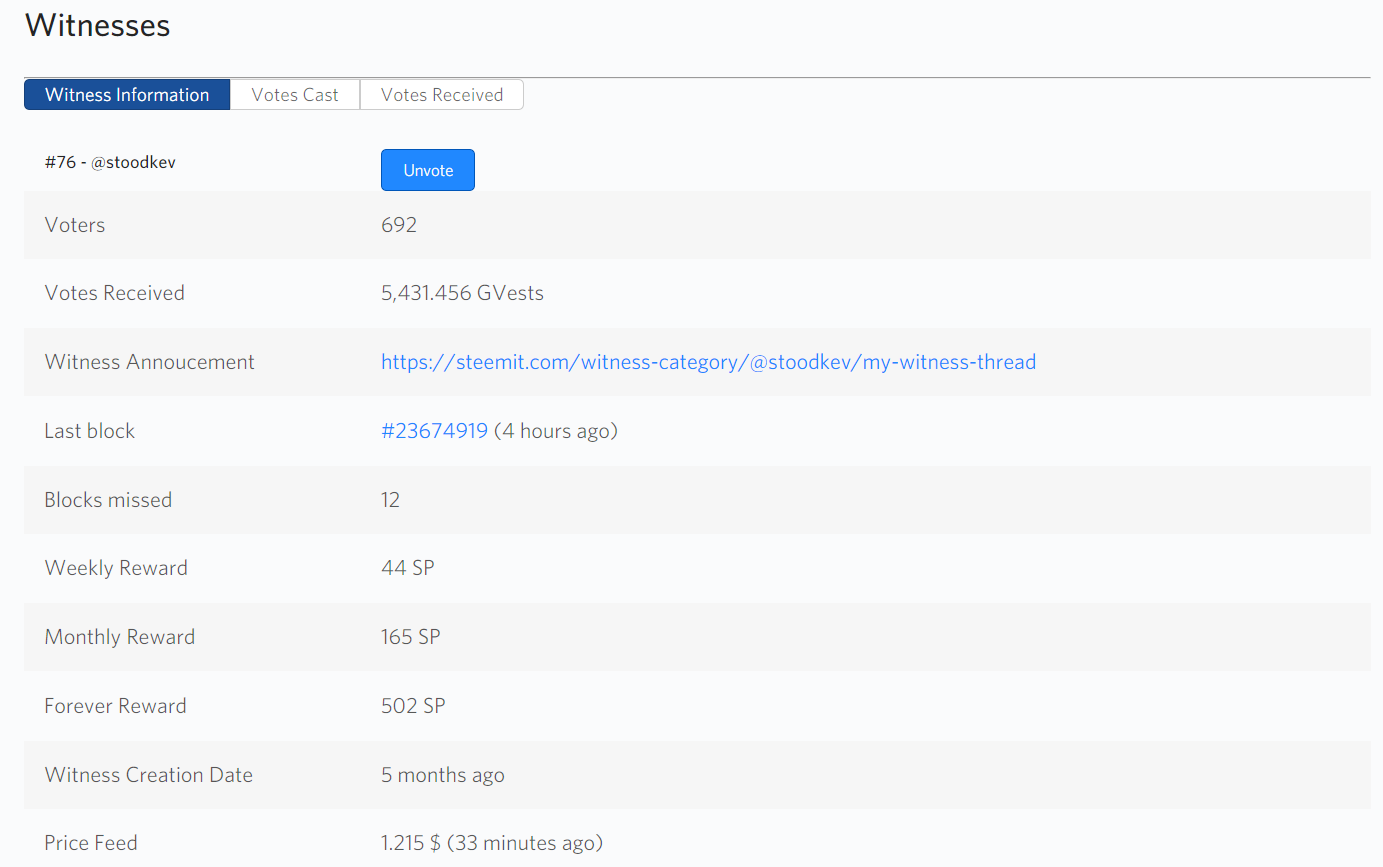This screenshot has width=1383, height=867.
Task: Click the 'Witness Annoucement' label
Action: pyautogui.click(x=150, y=362)
